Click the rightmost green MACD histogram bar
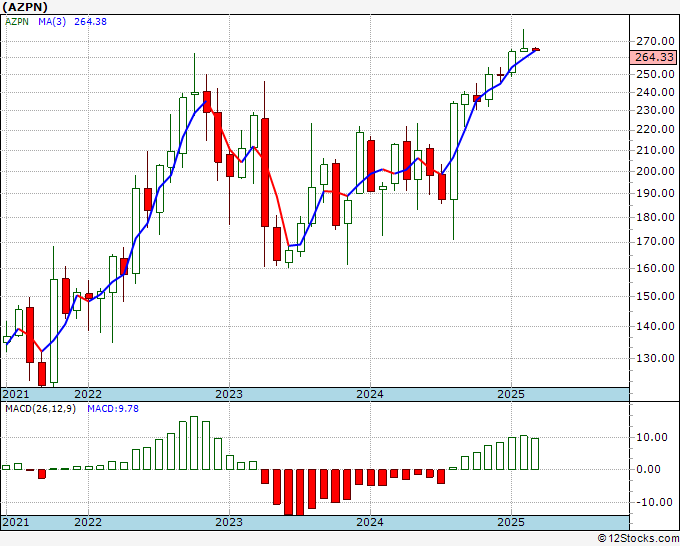680x546 pixels. click(x=535, y=454)
